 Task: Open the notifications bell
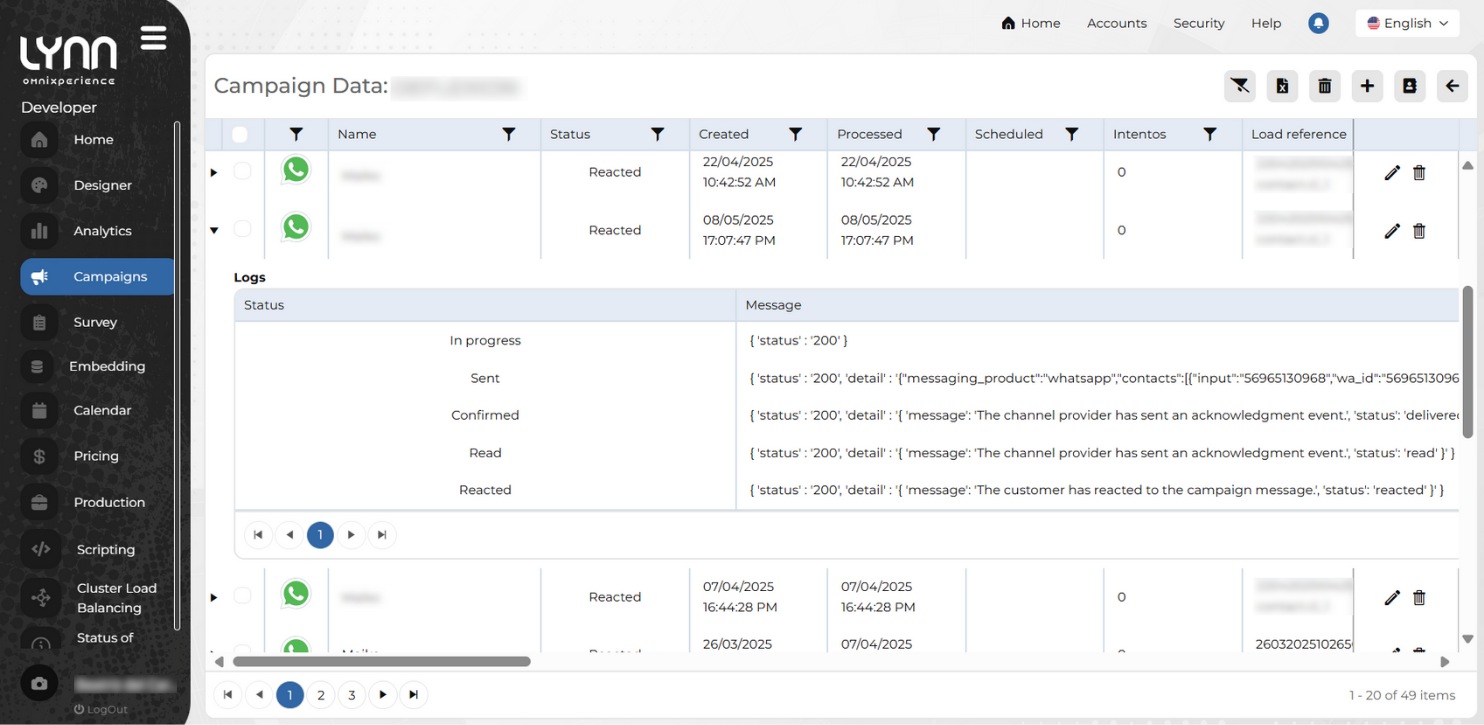pos(1319,23)
